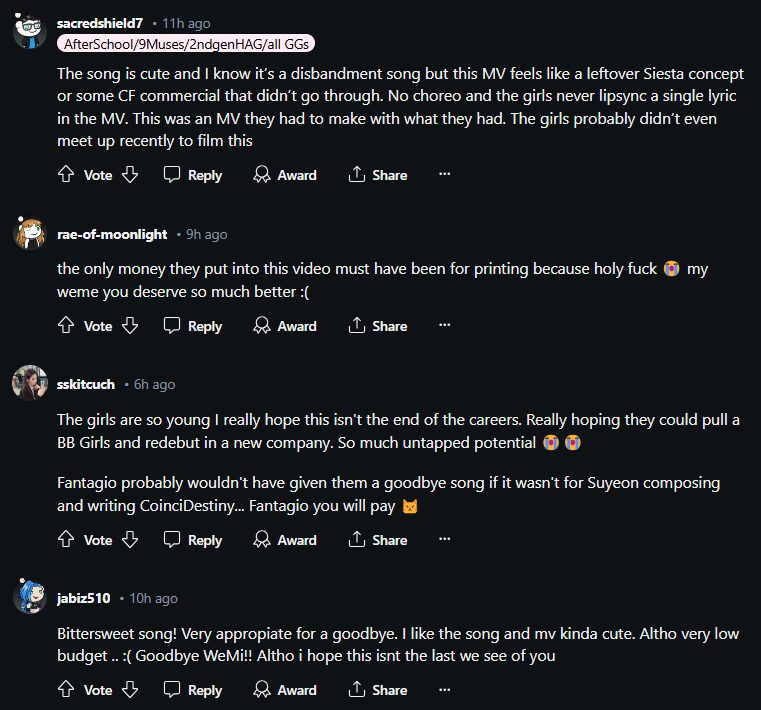Click sacredshield7's AfterSchool/9Muses user flair
This screenshot has height=710, width=761.
[186, 44]
